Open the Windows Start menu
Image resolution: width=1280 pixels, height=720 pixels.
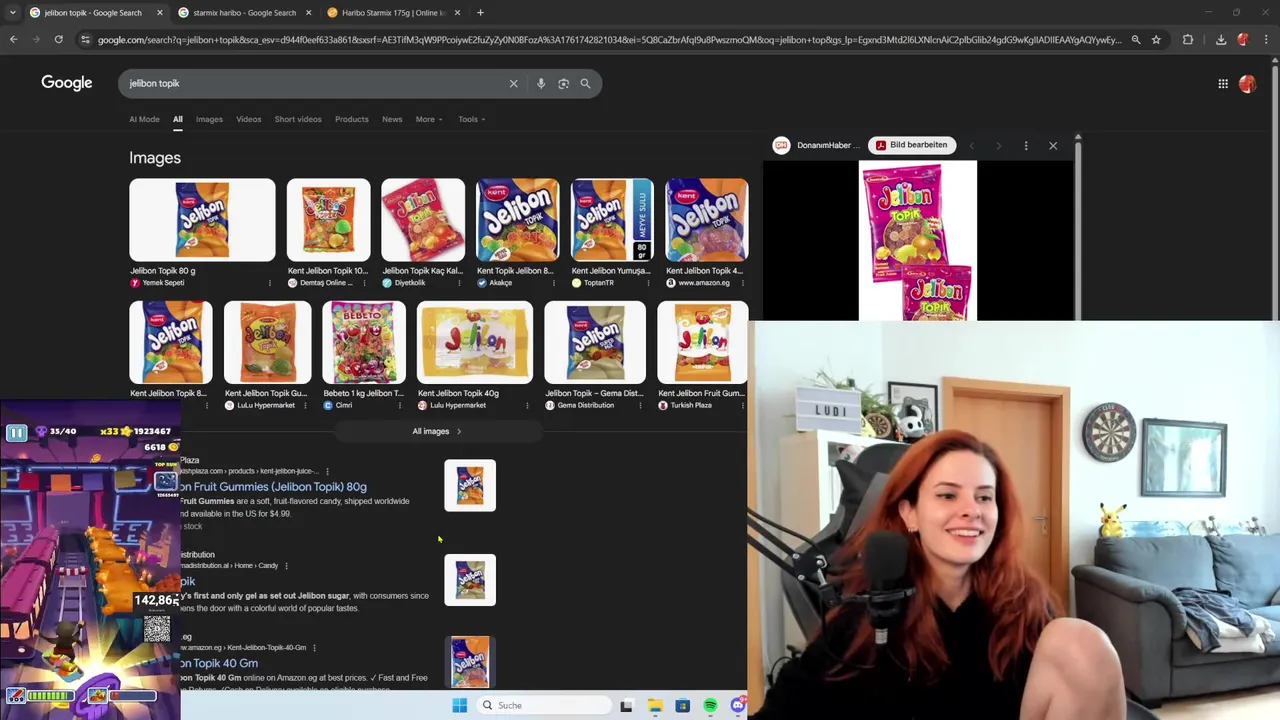[460, 706]
